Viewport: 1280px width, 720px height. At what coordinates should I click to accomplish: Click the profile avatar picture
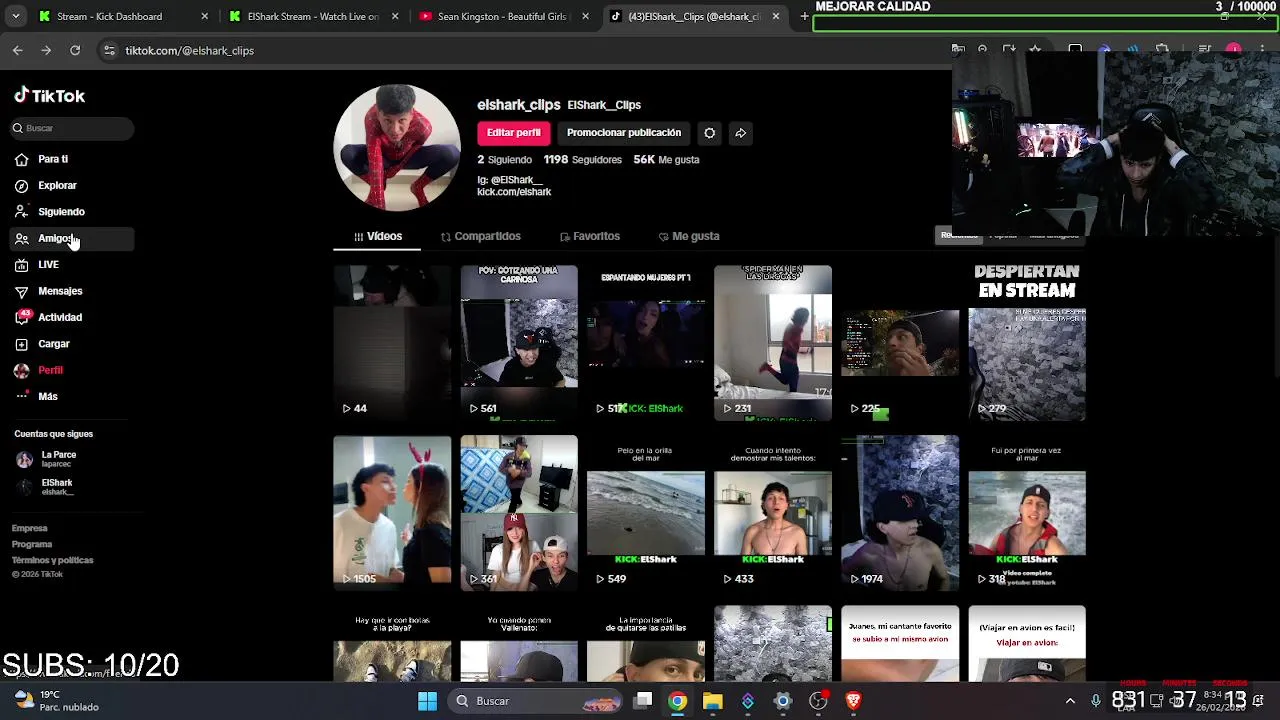(397, 147)
